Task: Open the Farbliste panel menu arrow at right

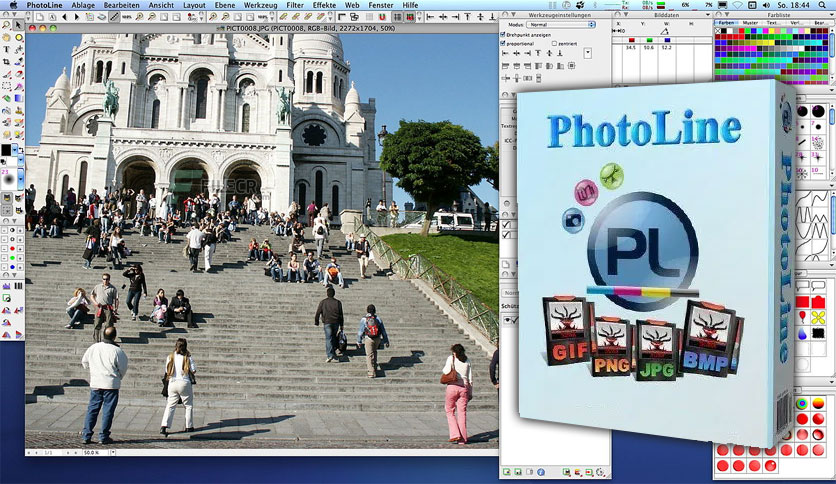Action: point(831,15)
